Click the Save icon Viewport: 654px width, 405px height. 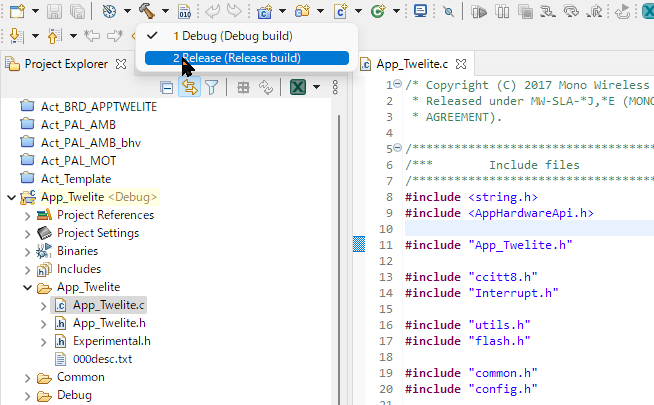54,11
